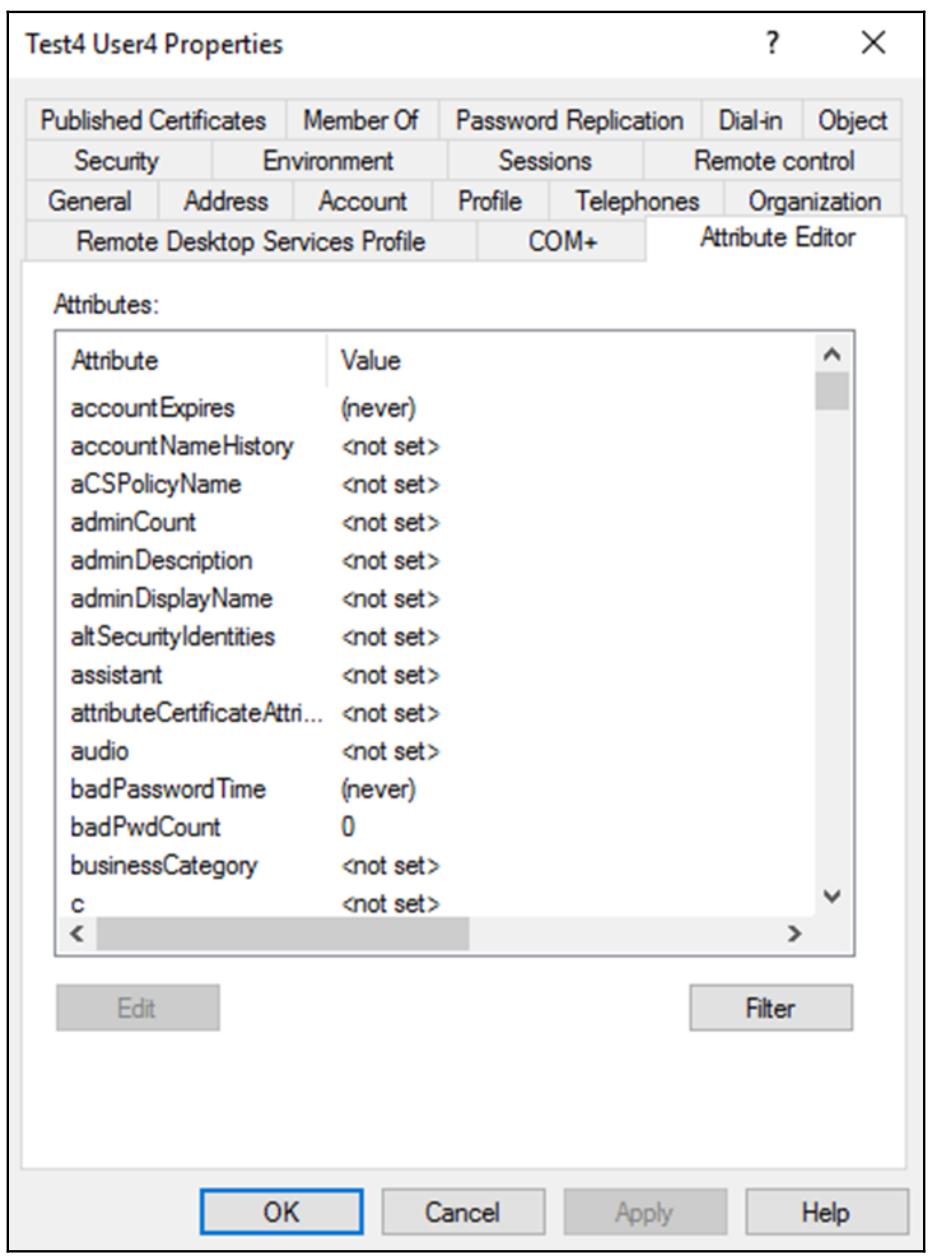Open the Security tab
The image size is (931, 1260).
pyautogui.click(x=116, y=160)
